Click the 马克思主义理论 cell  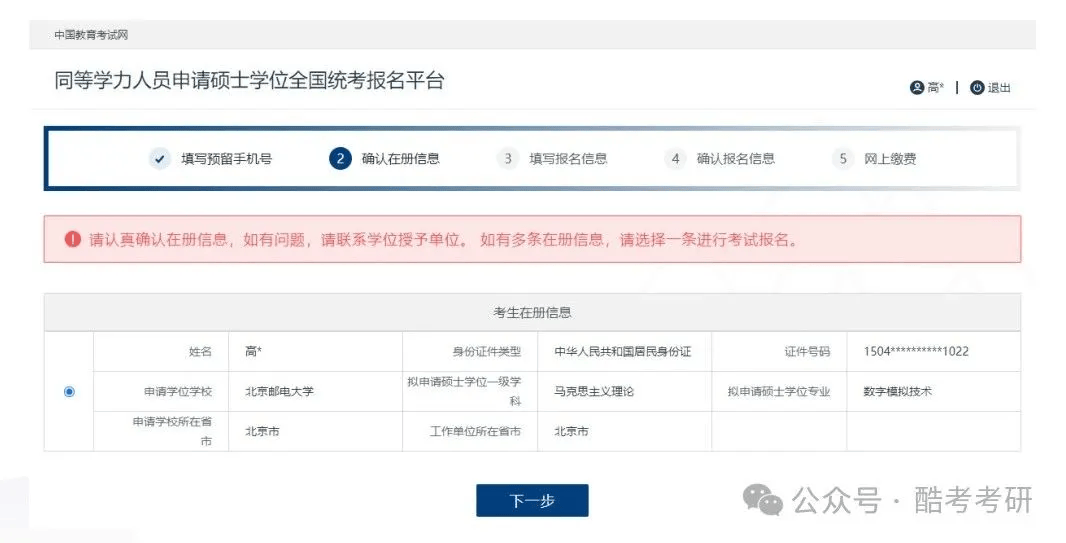[x=624, y=391]
